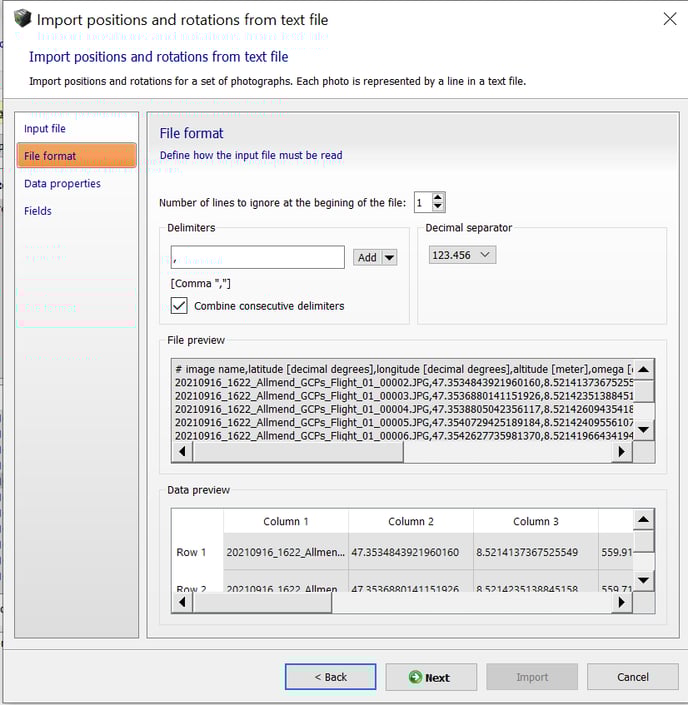Viewport: 688px width, 705px height.
Task: Click the lines-to-ignore number field
Action: pos(423,202)
